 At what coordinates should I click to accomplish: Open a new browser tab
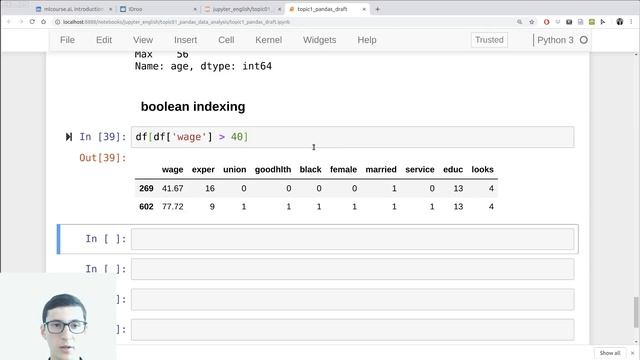[377, 9]
